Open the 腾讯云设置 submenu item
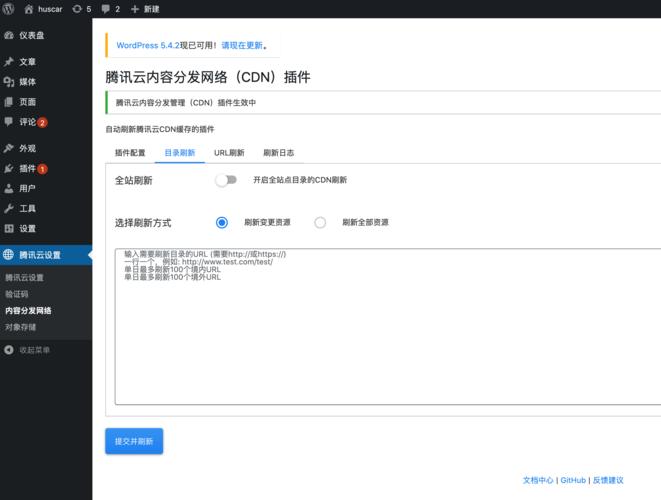This screenshot has height=500, width=661. (24, 277)
